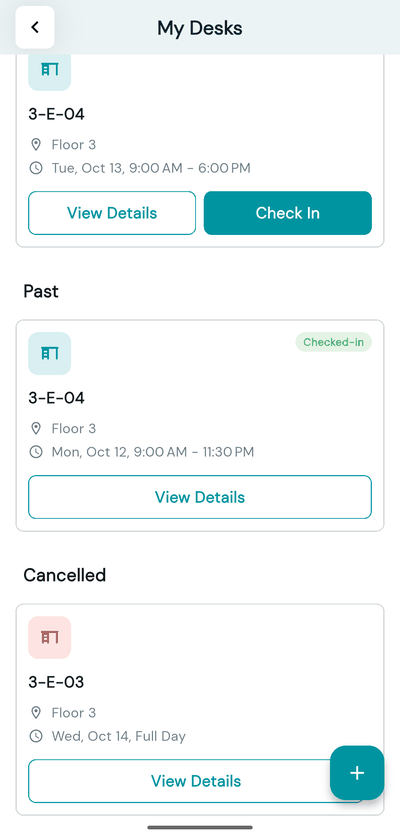Tap the clock icon beside Tue, Oct 13

tap(36, 168)
